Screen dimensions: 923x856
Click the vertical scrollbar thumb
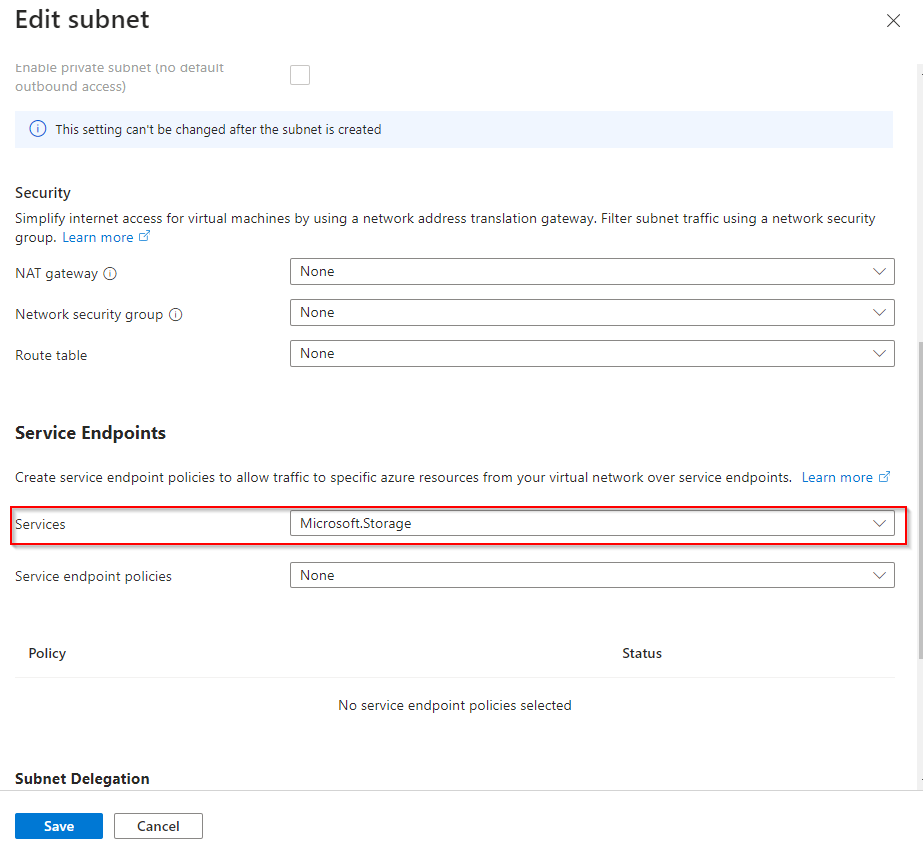(919, 500)
